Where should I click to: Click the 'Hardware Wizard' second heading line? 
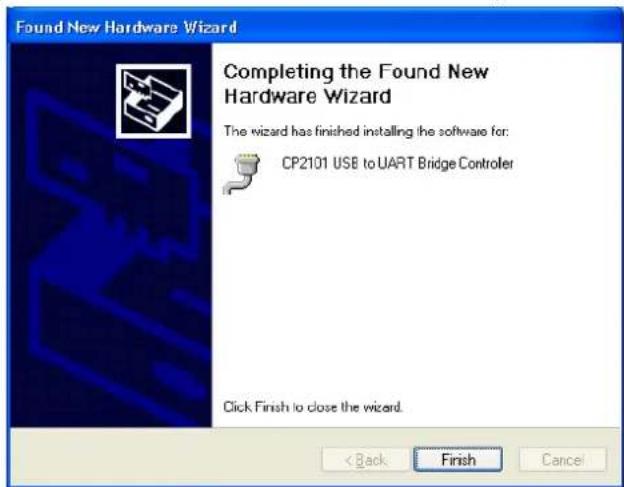[x=307, y=96]
